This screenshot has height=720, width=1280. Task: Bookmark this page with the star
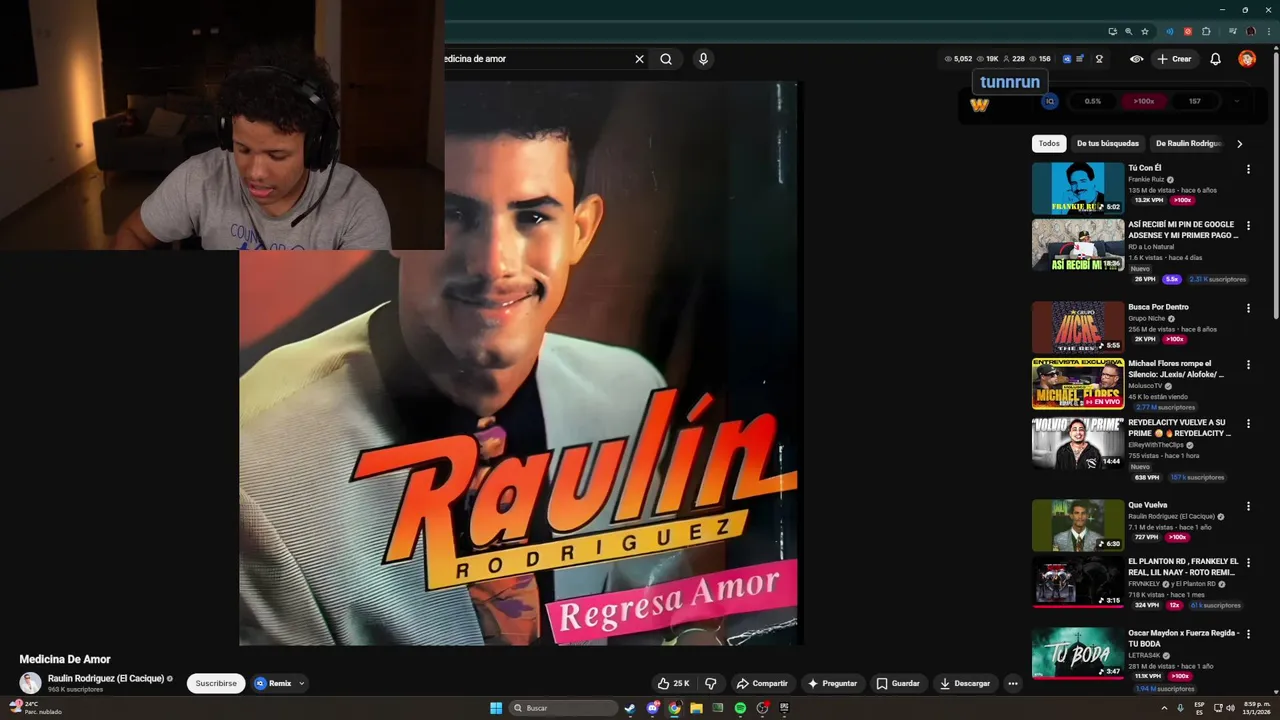click(1145, 31)
